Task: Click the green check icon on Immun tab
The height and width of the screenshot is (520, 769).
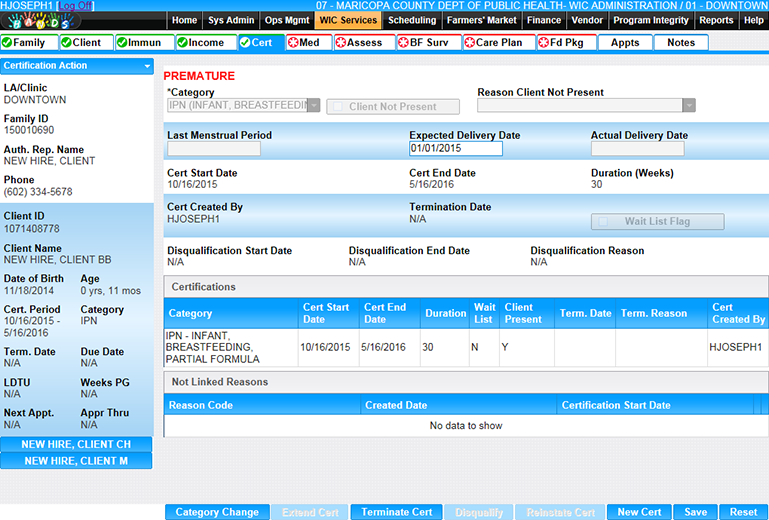Action: click(124, 43)
